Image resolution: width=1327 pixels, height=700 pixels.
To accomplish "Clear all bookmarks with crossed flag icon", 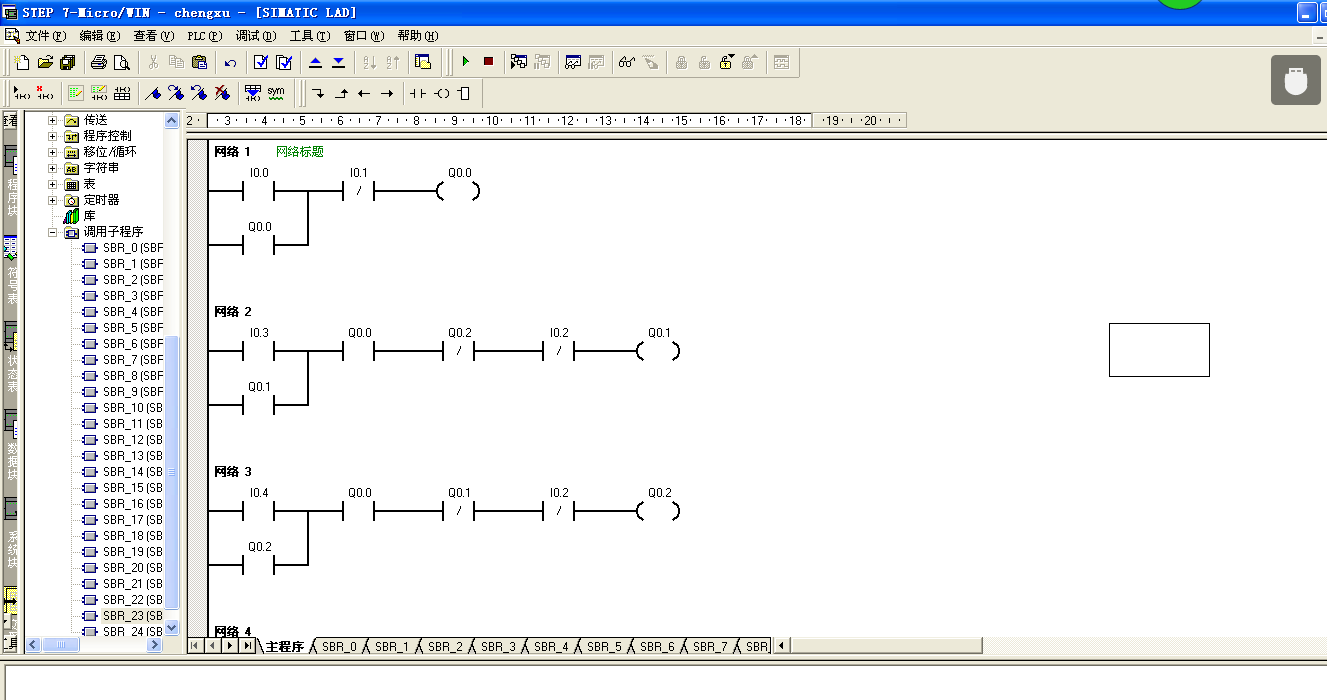I will coord(222,93).
